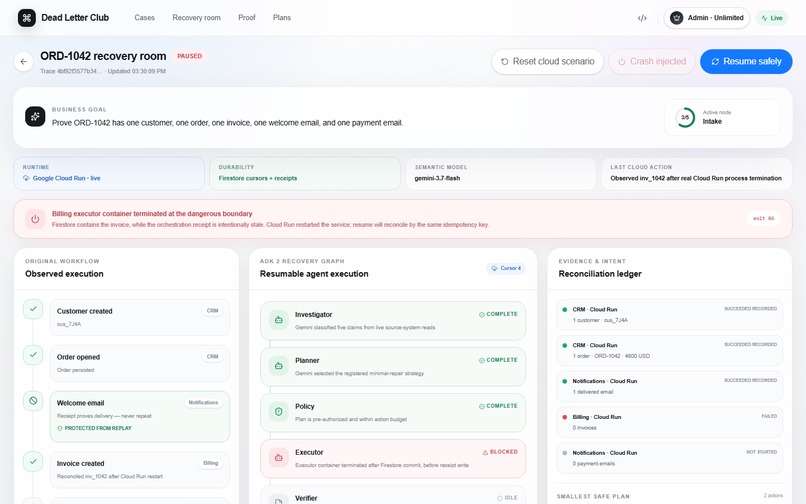The width and height of the screenshot is (806, 504).
Task: Select the Order opened step card
Action: 140,363
